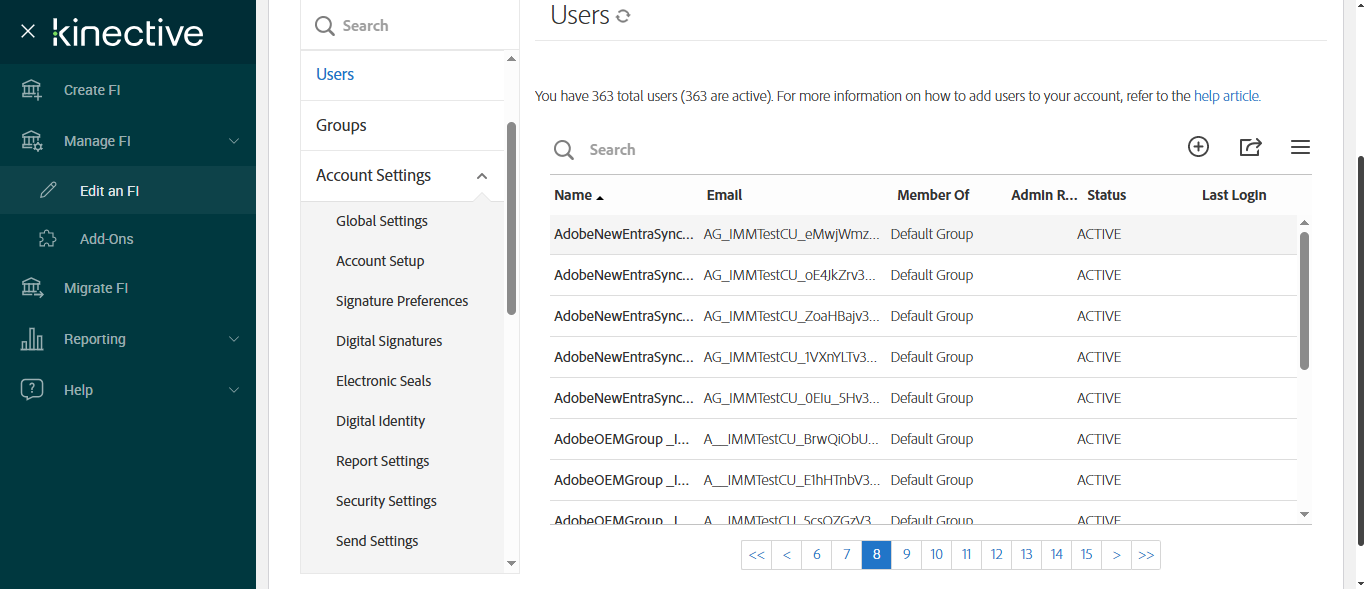The image size is (1366, 589).
Task: Click the add user plus icon
Action: click(x=1198, y=147)
